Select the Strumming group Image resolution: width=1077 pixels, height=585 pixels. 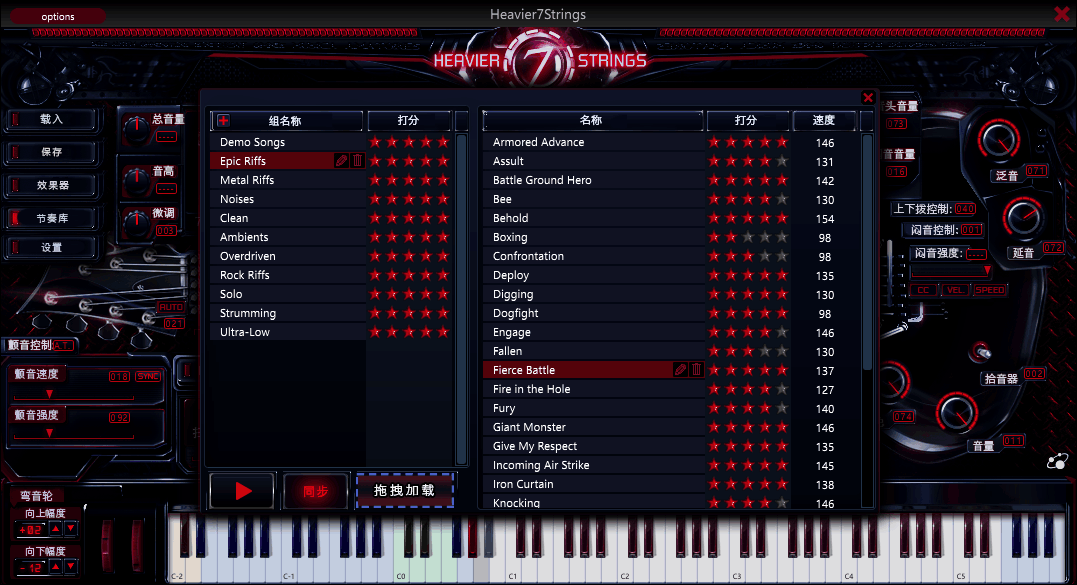click(287, 313)
